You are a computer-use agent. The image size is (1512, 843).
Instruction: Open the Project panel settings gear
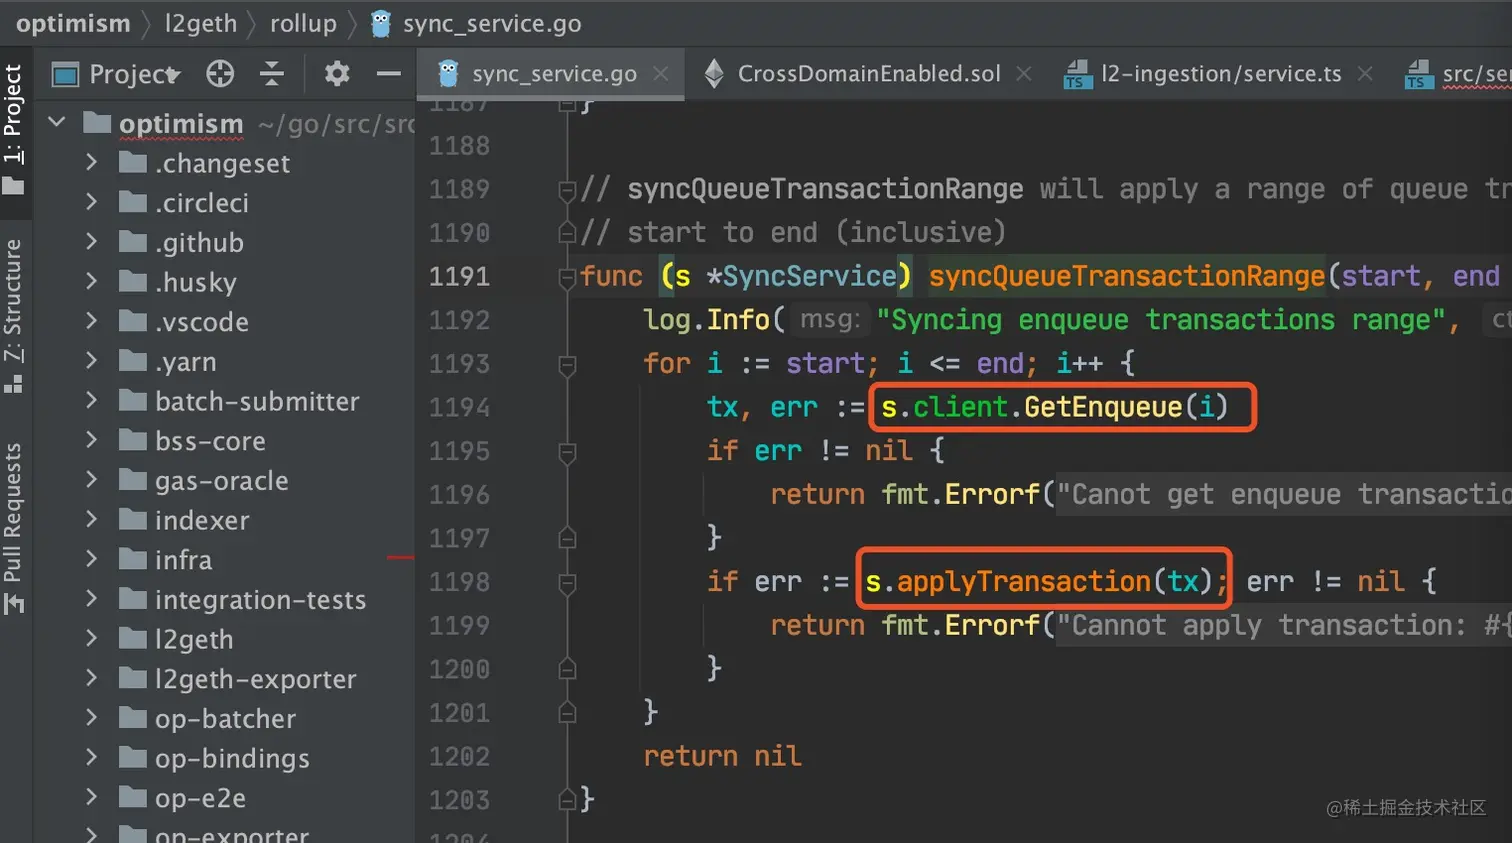click(x=337, y=74)
